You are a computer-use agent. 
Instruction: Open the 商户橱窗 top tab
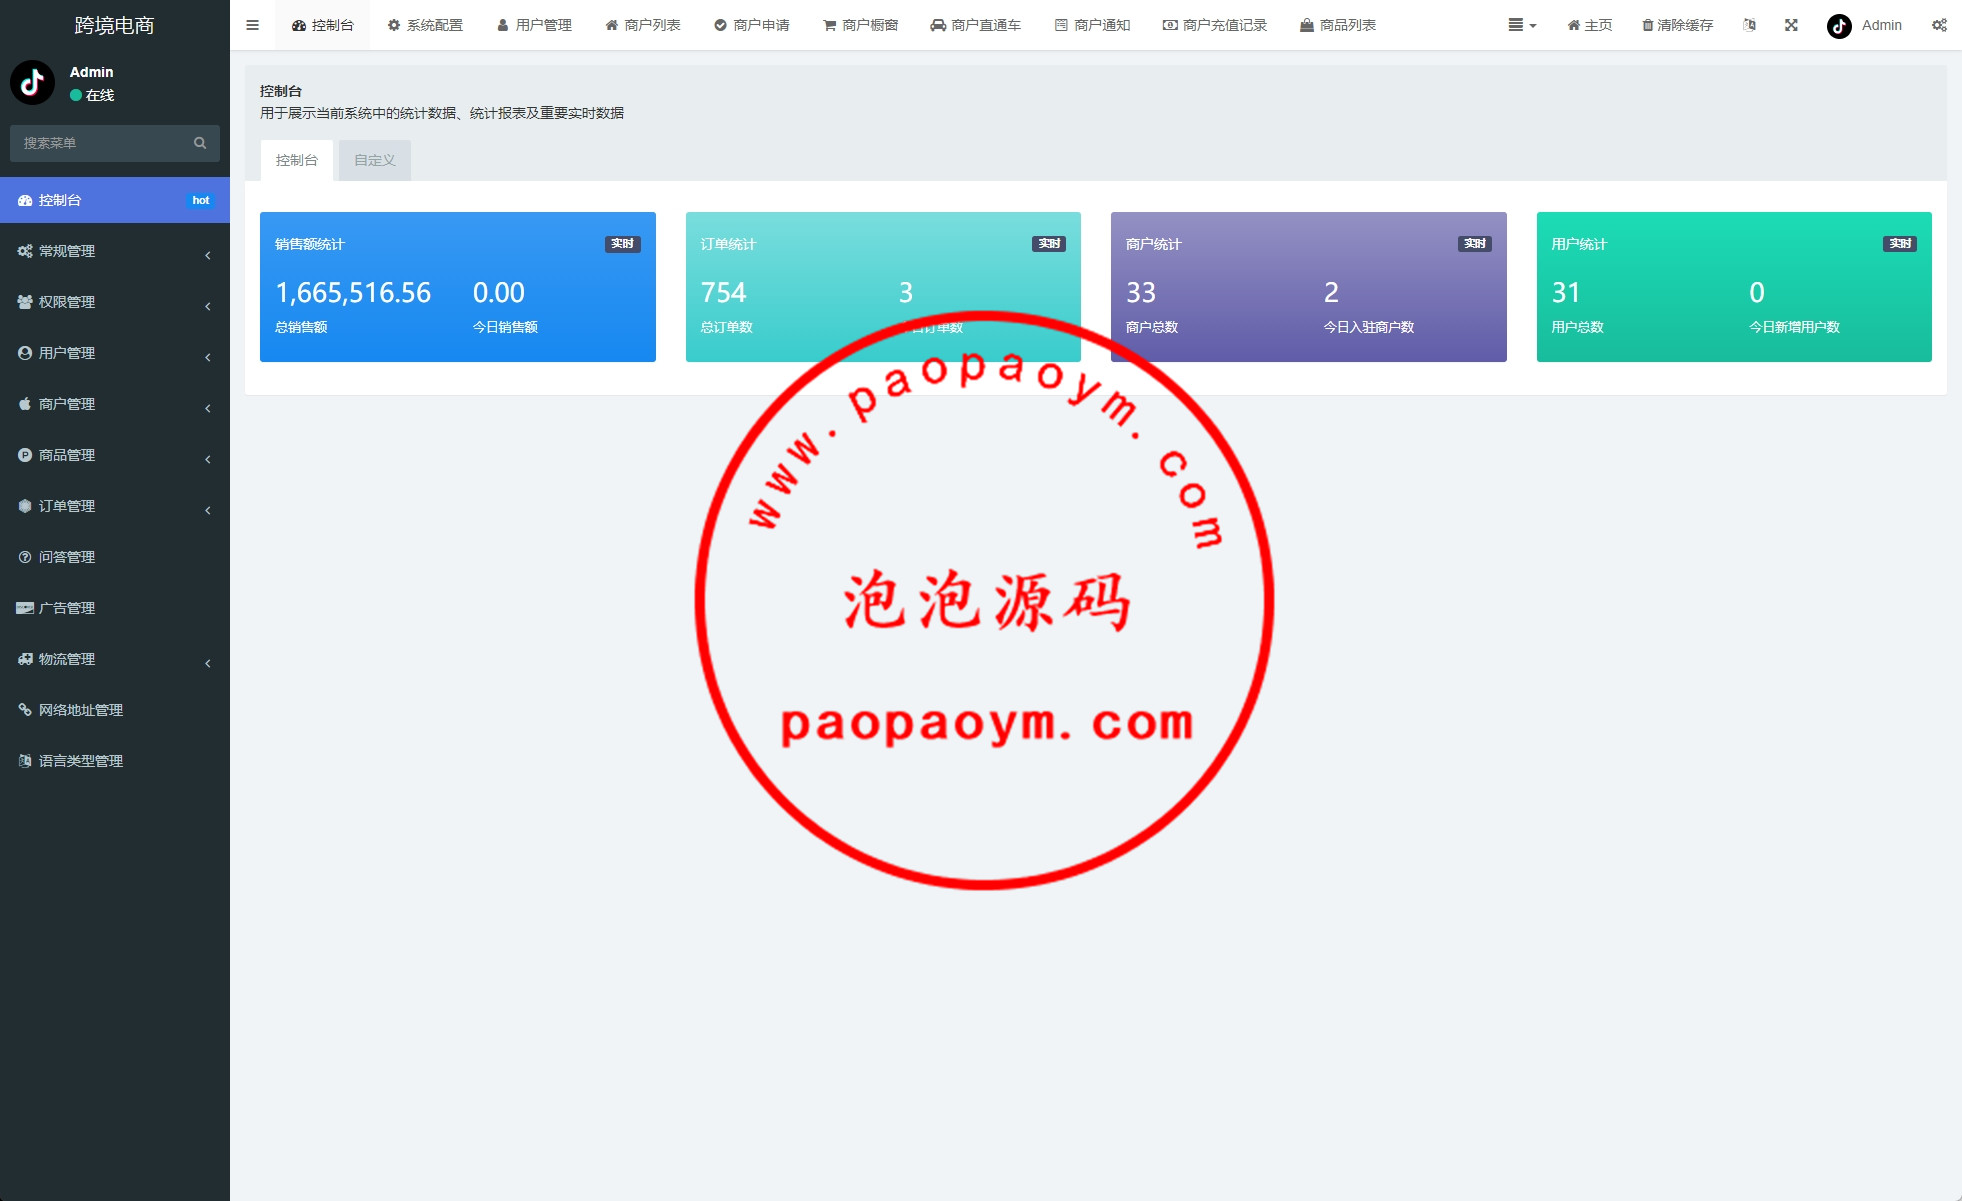(861, 25)
